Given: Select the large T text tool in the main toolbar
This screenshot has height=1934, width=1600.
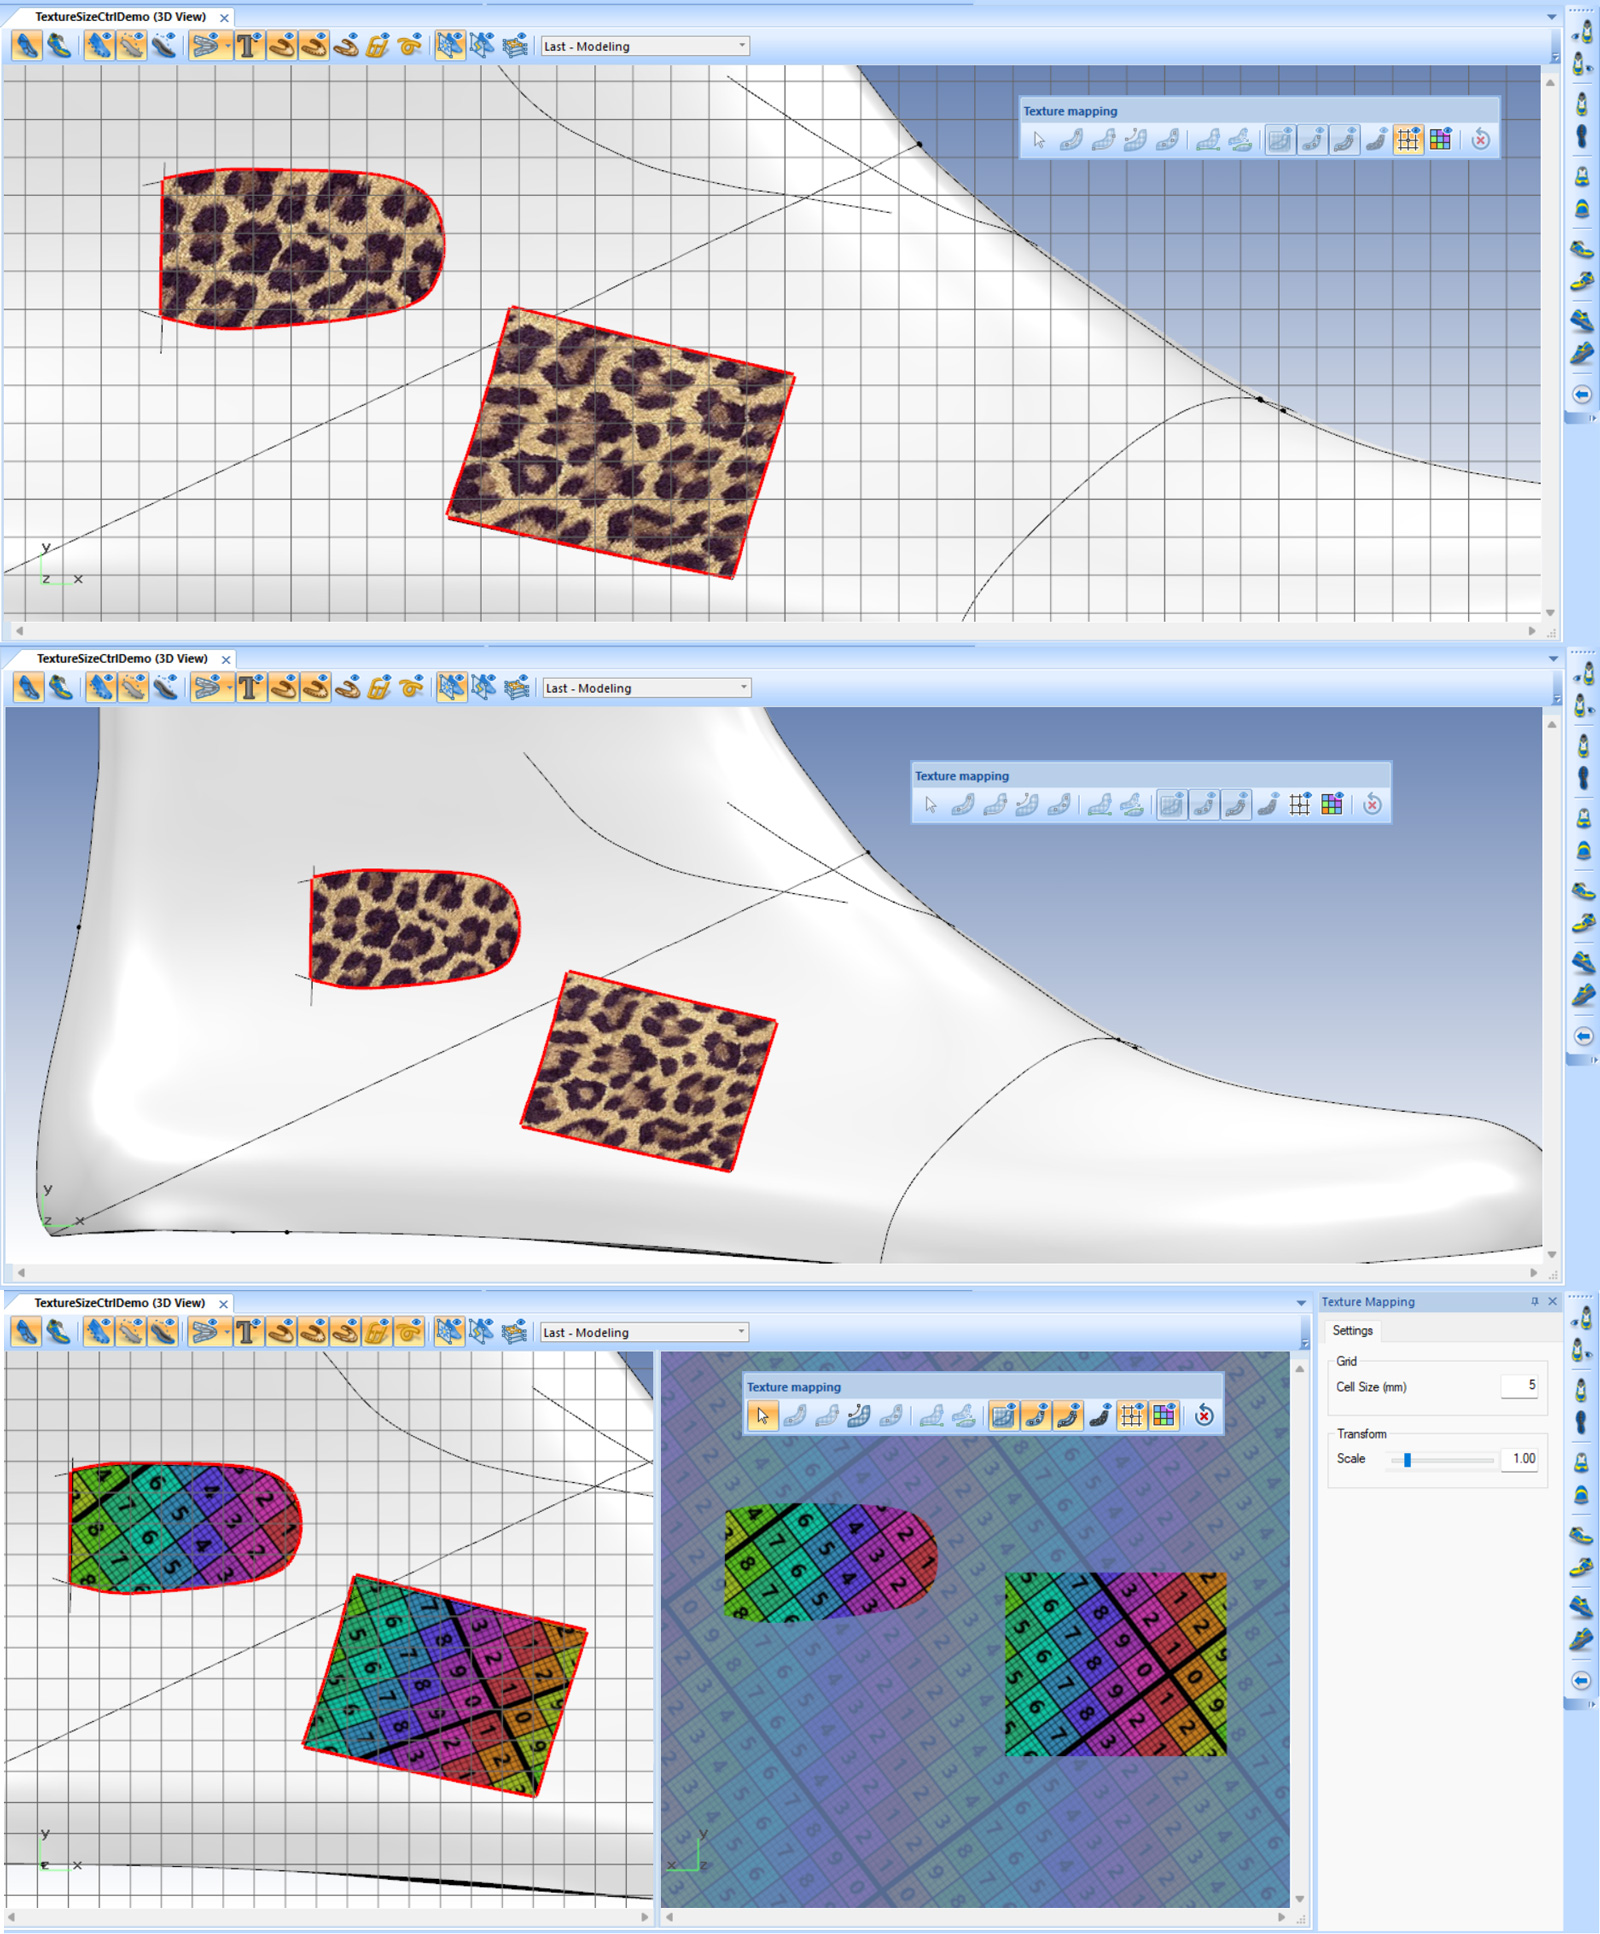Looking at the screenshot, I should [248, 45].
